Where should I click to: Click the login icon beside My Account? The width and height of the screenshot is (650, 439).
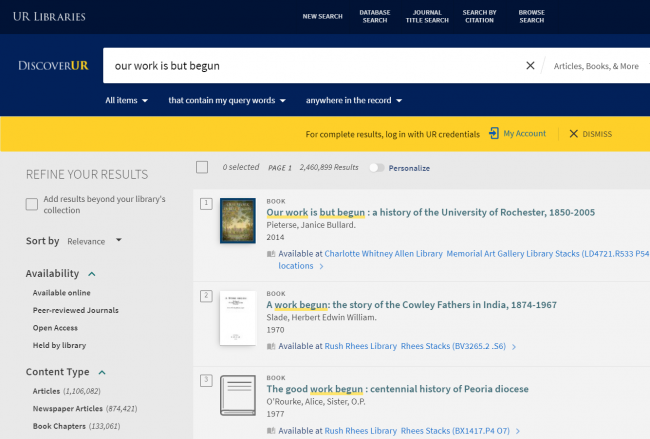pyautogui.click(x=493, y=133)
